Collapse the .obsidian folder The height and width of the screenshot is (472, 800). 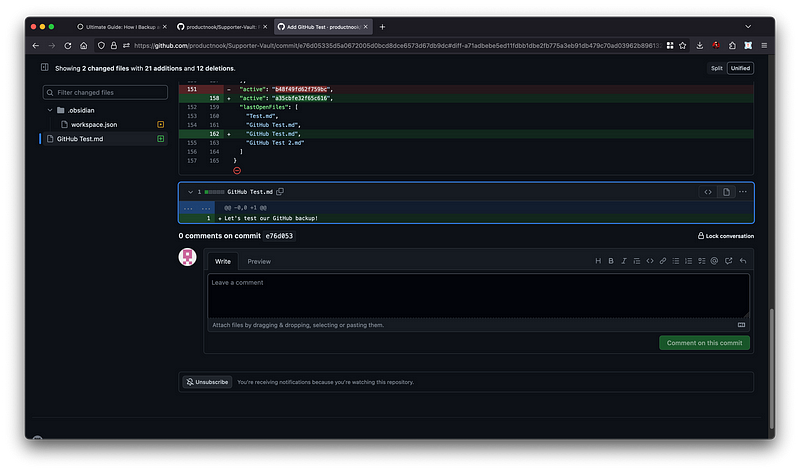[x=50, y=110]
